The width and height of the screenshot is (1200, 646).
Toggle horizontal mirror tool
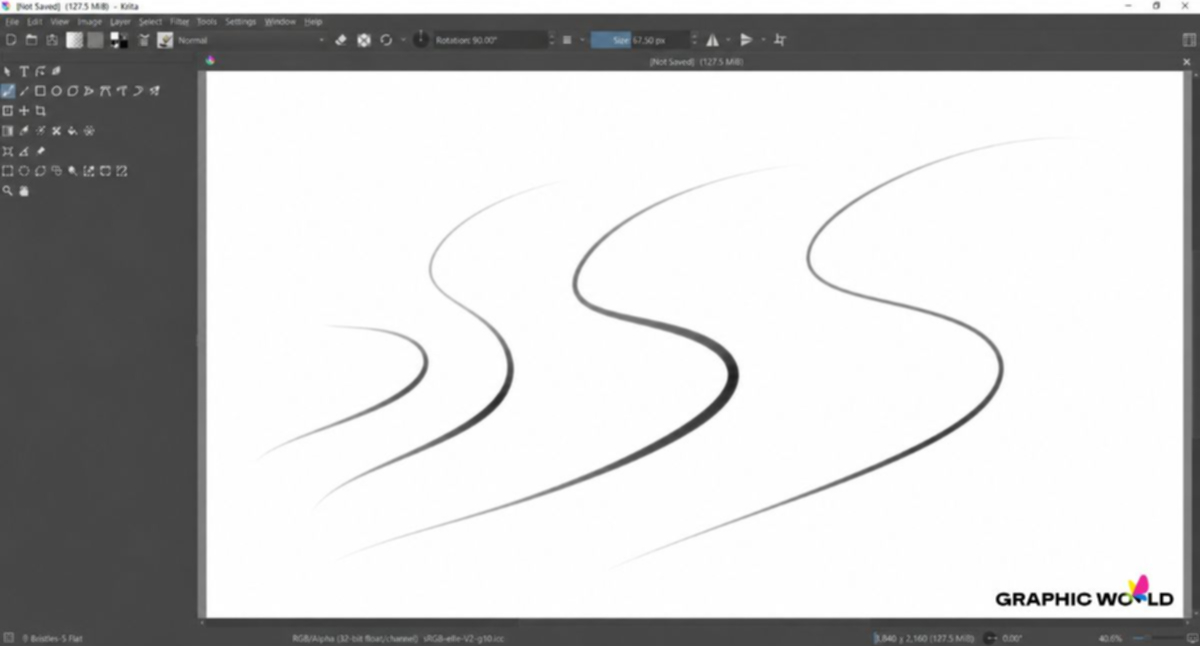pos(712,40)
